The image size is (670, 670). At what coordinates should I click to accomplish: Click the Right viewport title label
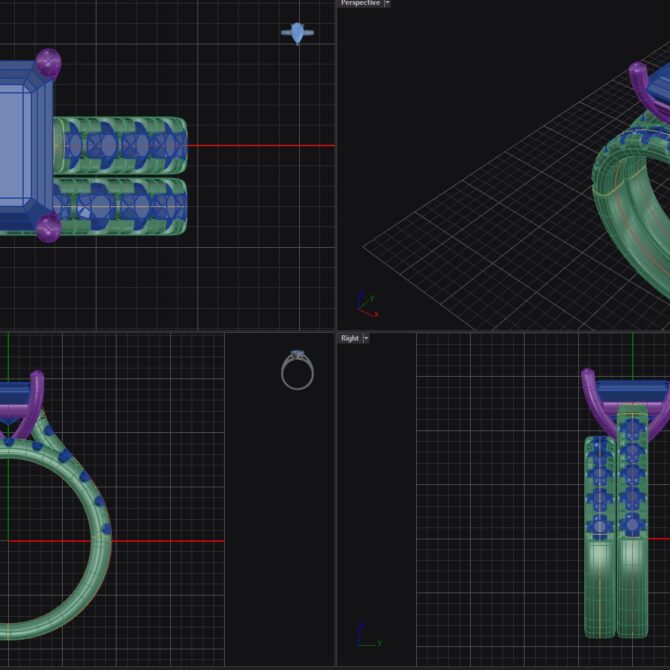(349, 339)
